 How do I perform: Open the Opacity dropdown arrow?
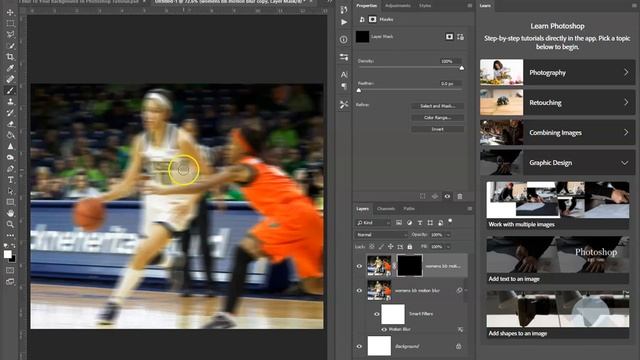pos(448,235)
